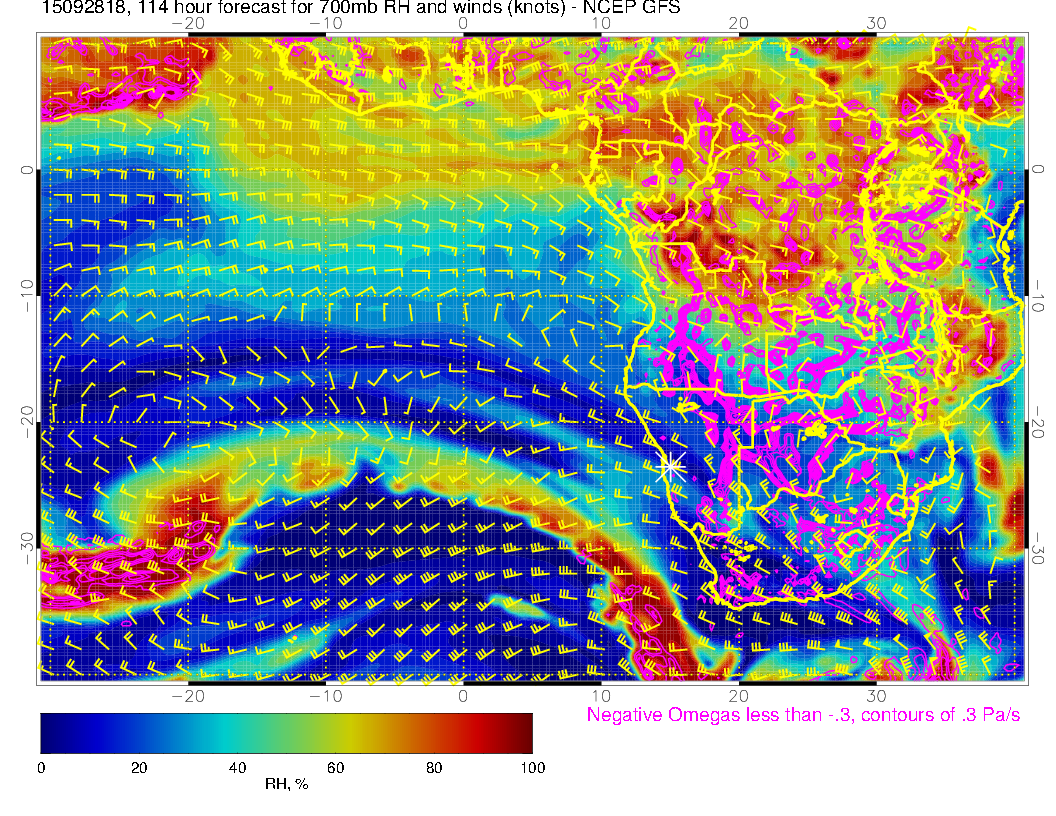Click the 'Negative Omegas less than -.3' caption
1056x816 pixels.
[803, 715]
